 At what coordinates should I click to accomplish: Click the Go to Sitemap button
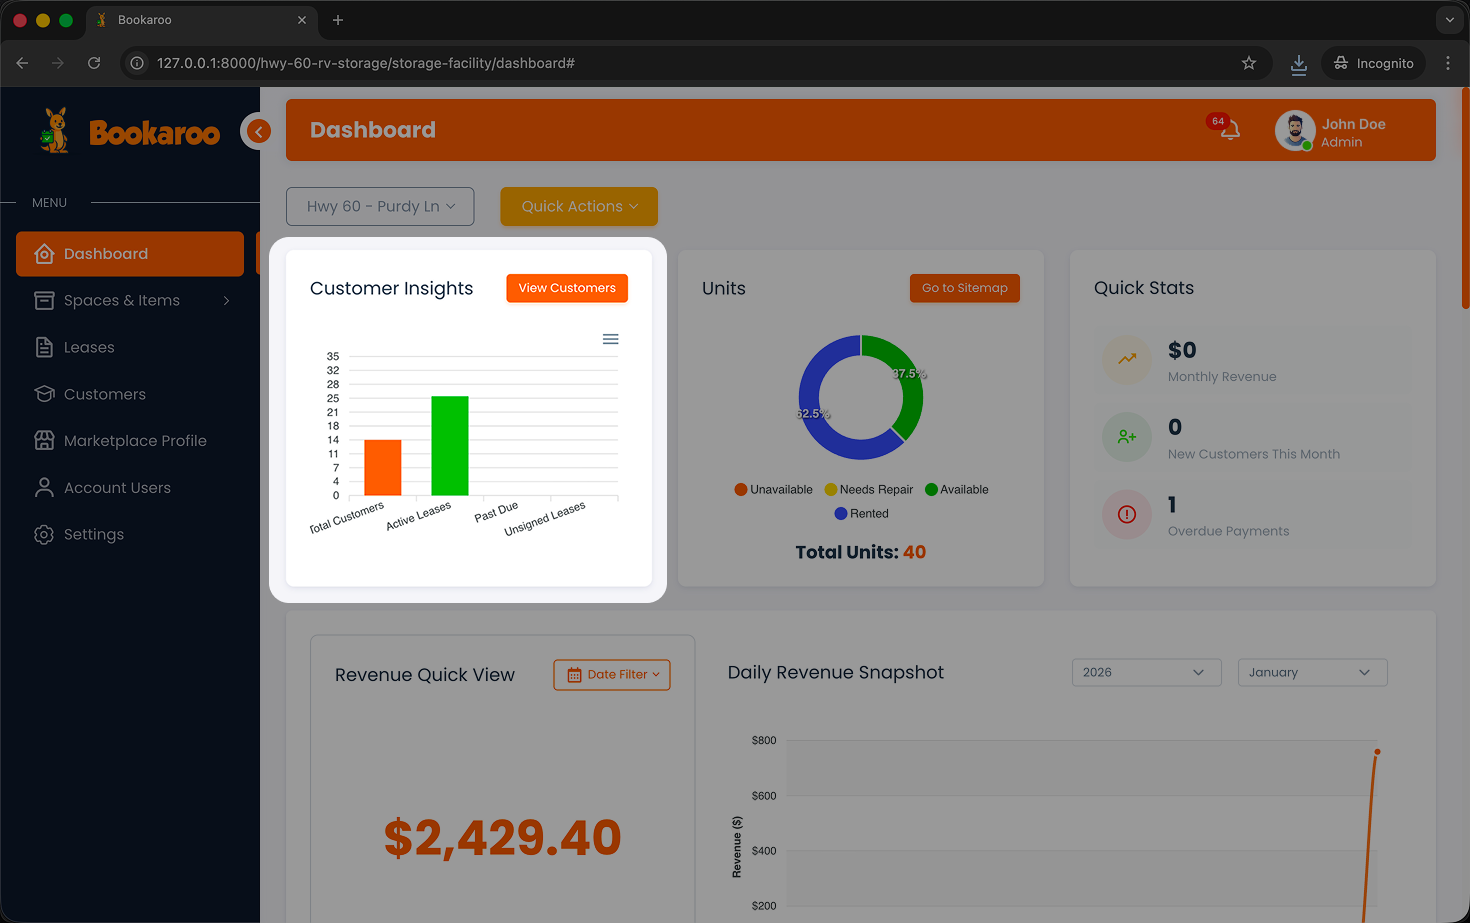(964, 288)
